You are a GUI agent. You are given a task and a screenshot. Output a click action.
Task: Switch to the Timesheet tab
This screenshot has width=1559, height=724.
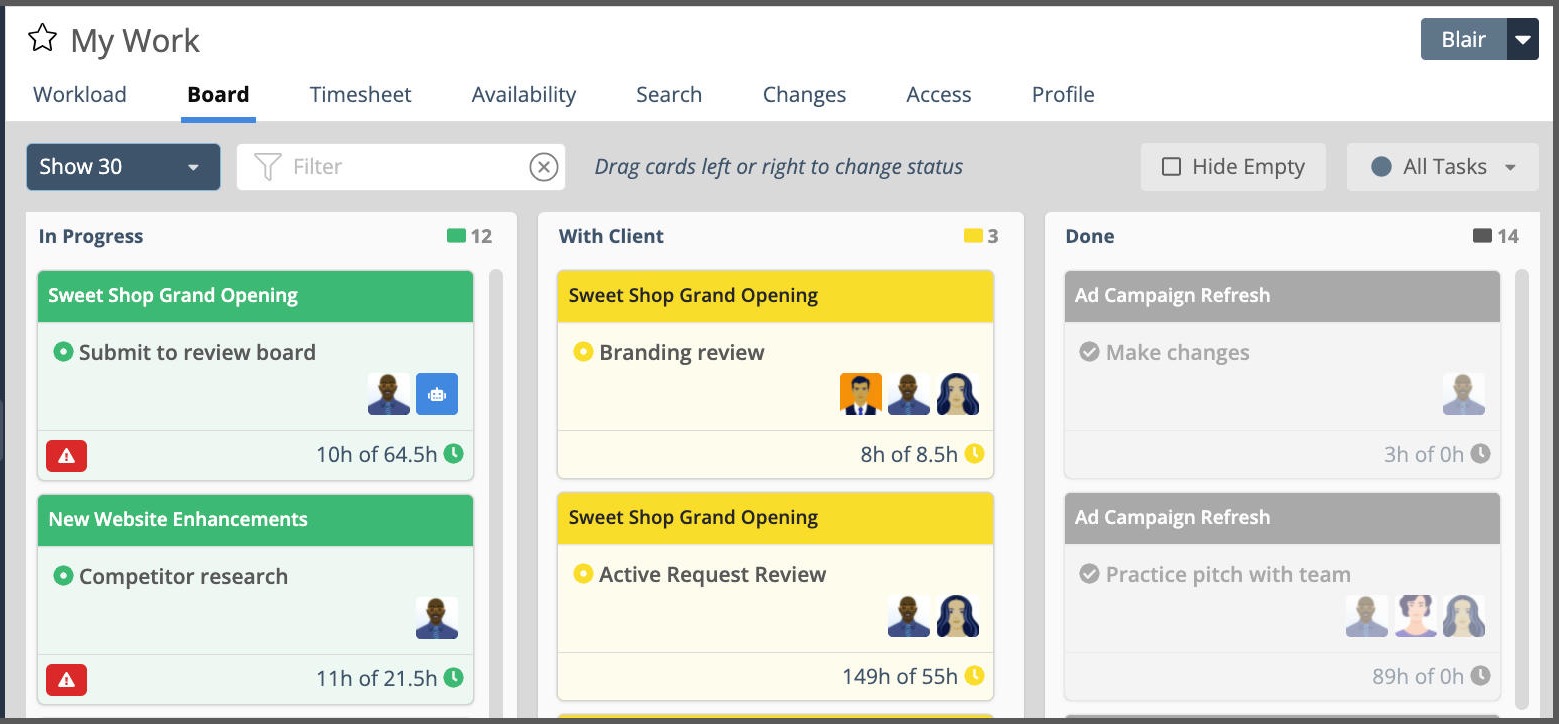[360, 94]
